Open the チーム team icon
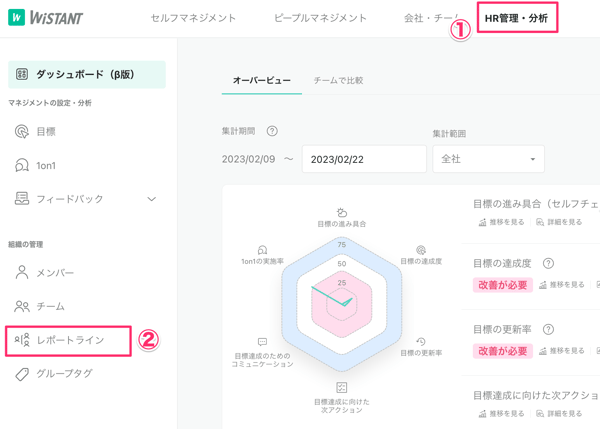 click(x=22, y=306)
